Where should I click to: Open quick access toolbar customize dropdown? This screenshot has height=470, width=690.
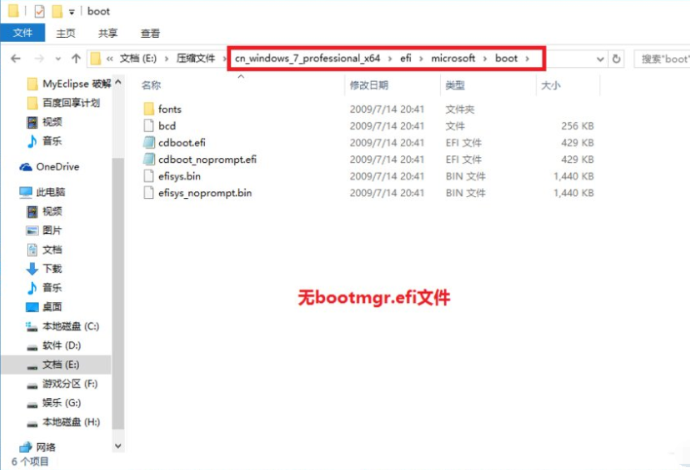[71, 12]
